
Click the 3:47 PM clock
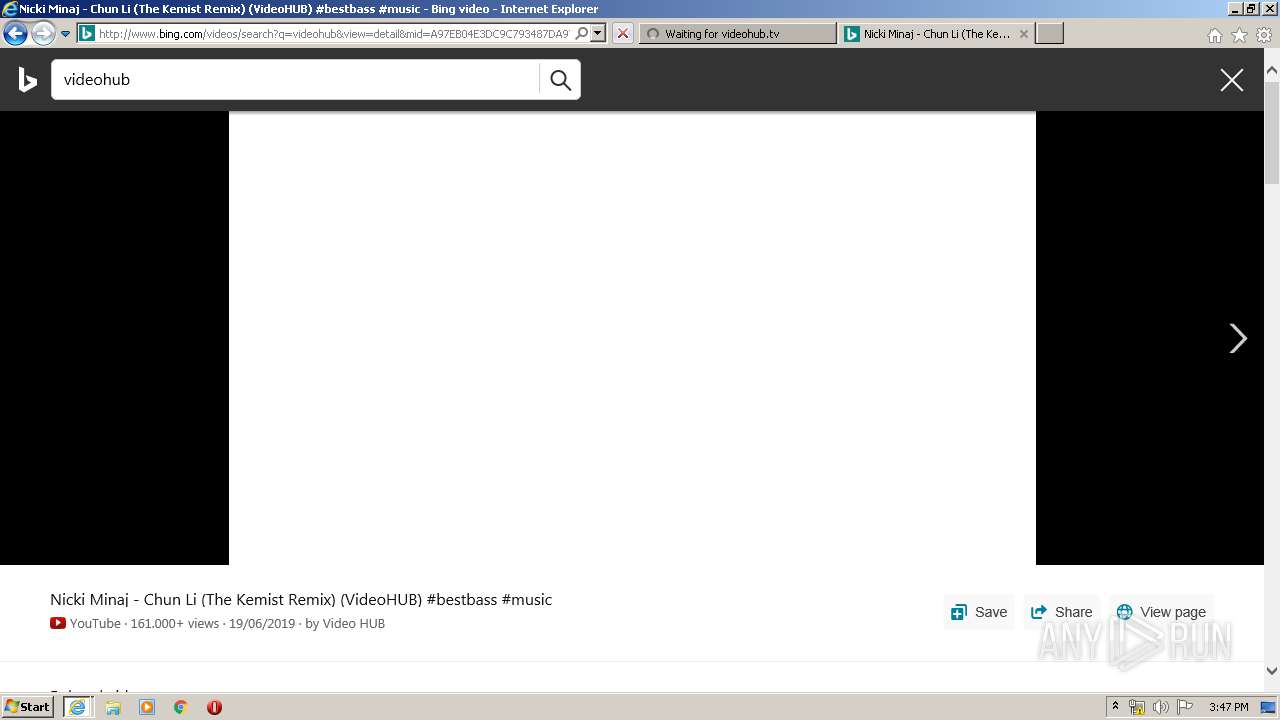tap(1228, 707)
